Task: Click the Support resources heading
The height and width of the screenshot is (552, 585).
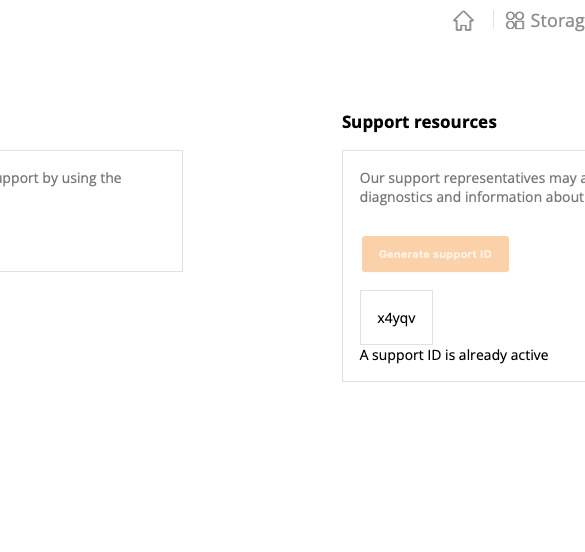Action: [x=419, y=122]
